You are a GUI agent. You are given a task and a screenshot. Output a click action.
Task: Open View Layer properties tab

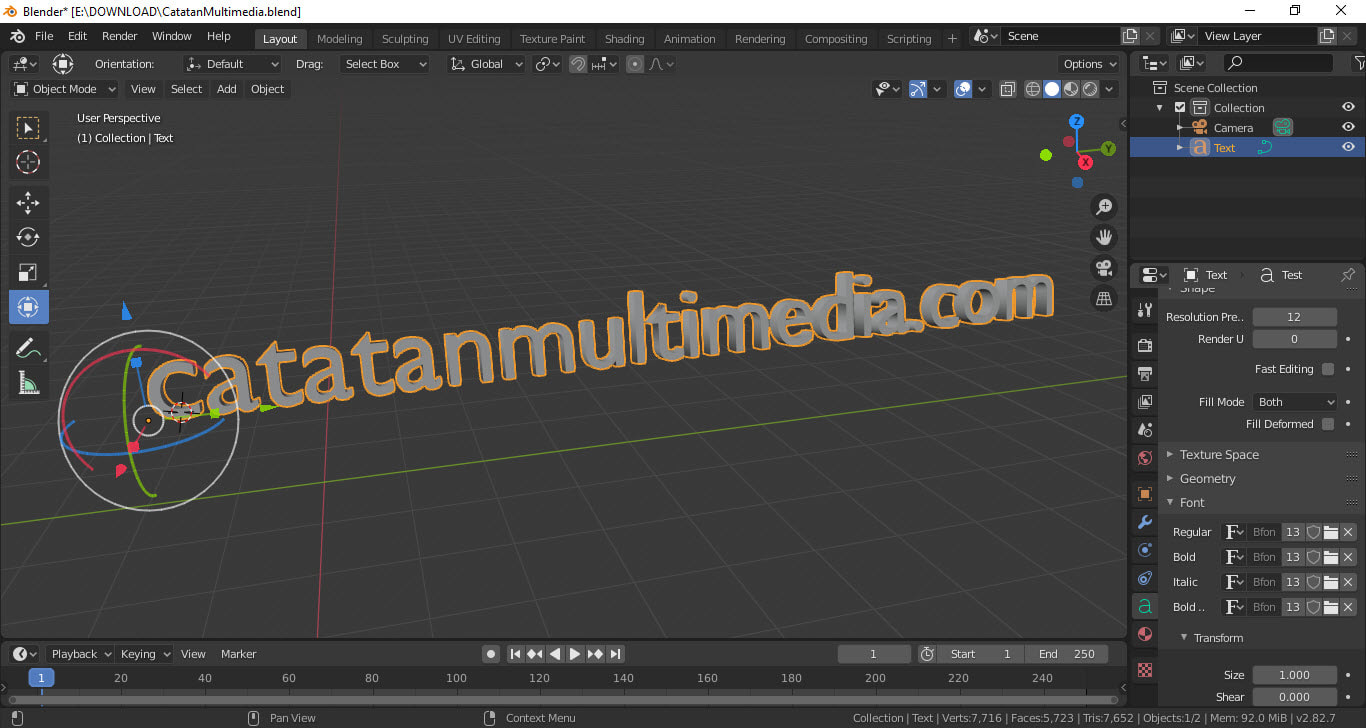point(1145,402)
